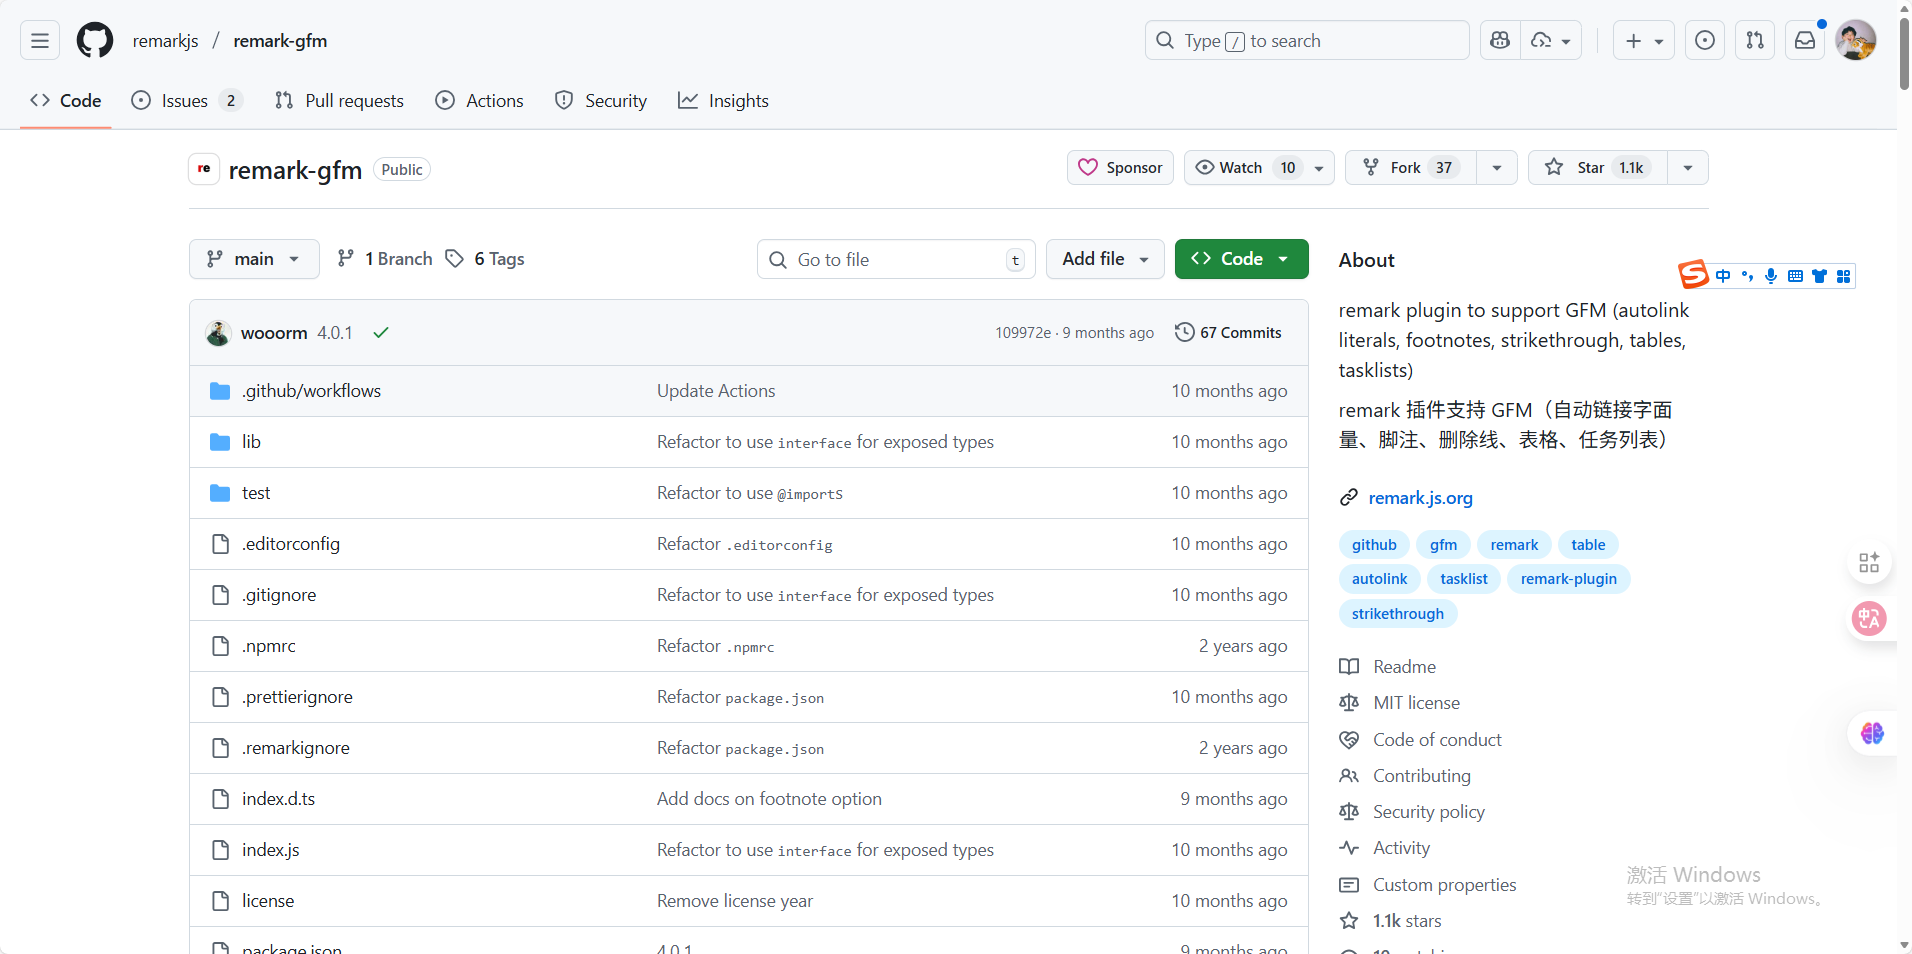The image size is (1912, 954).
Task: Click the Sogou toolbox grid icon
Action: 1843,276
